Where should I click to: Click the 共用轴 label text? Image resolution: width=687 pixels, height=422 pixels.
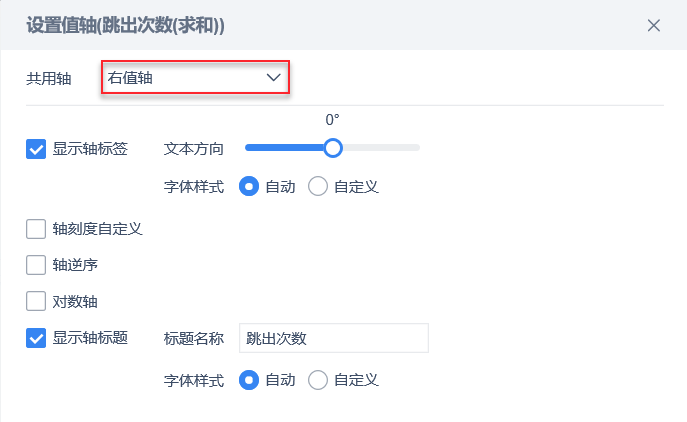48,78
